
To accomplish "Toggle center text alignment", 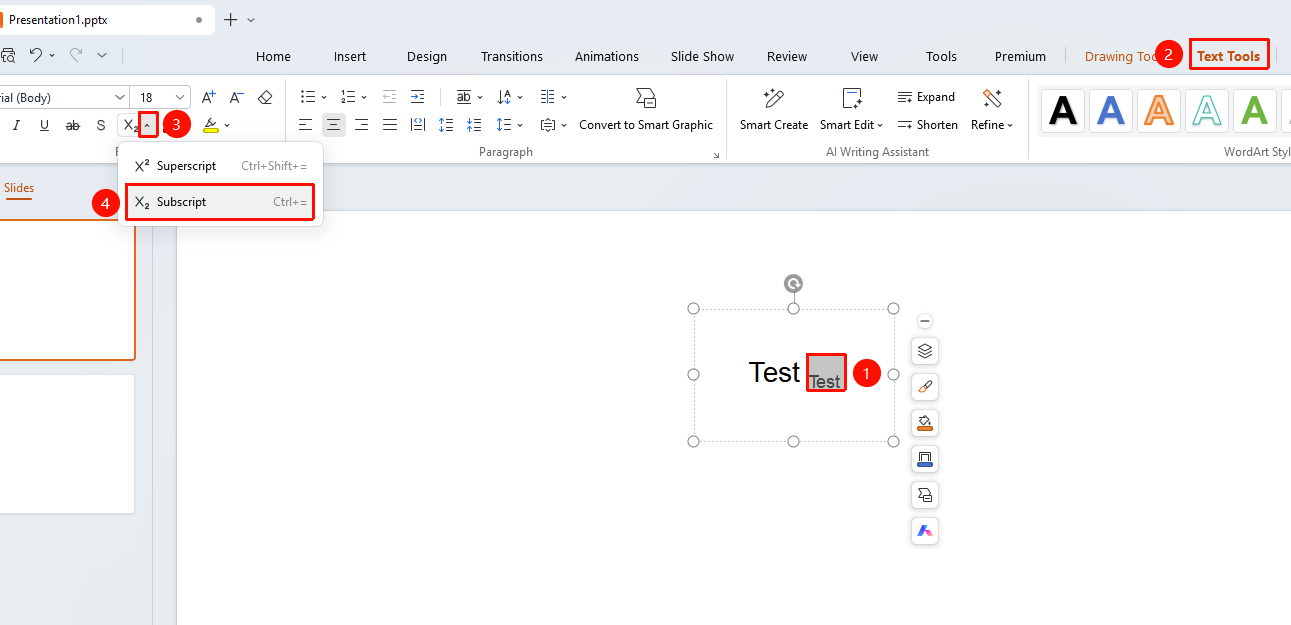I will [x=334, y=125].
